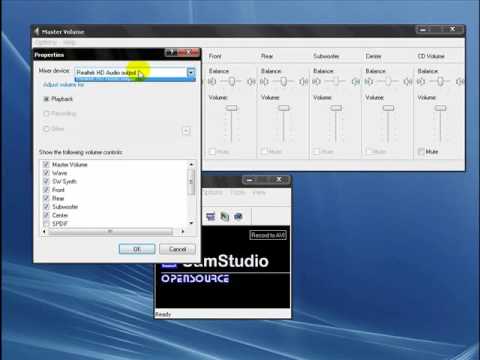Image resolution: width=480 pixels, height=360 pixels.
Task: Click the Ready status text in CamStudio
Action: (163, 314)
